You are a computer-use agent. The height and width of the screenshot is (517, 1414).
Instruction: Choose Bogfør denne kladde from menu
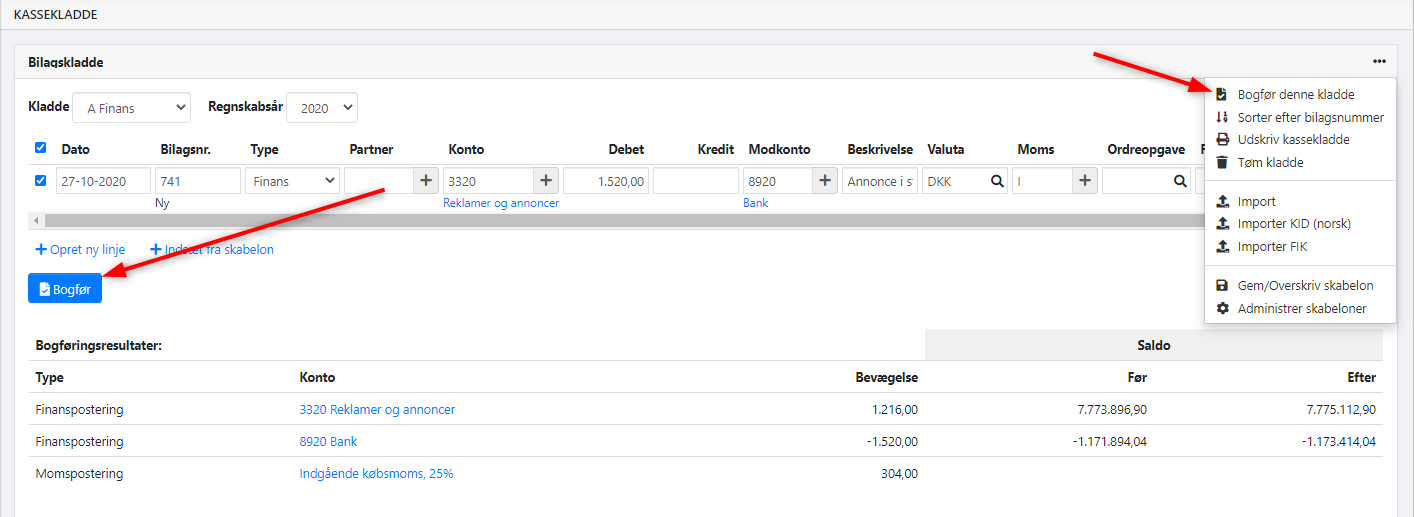pos(1295,95)
